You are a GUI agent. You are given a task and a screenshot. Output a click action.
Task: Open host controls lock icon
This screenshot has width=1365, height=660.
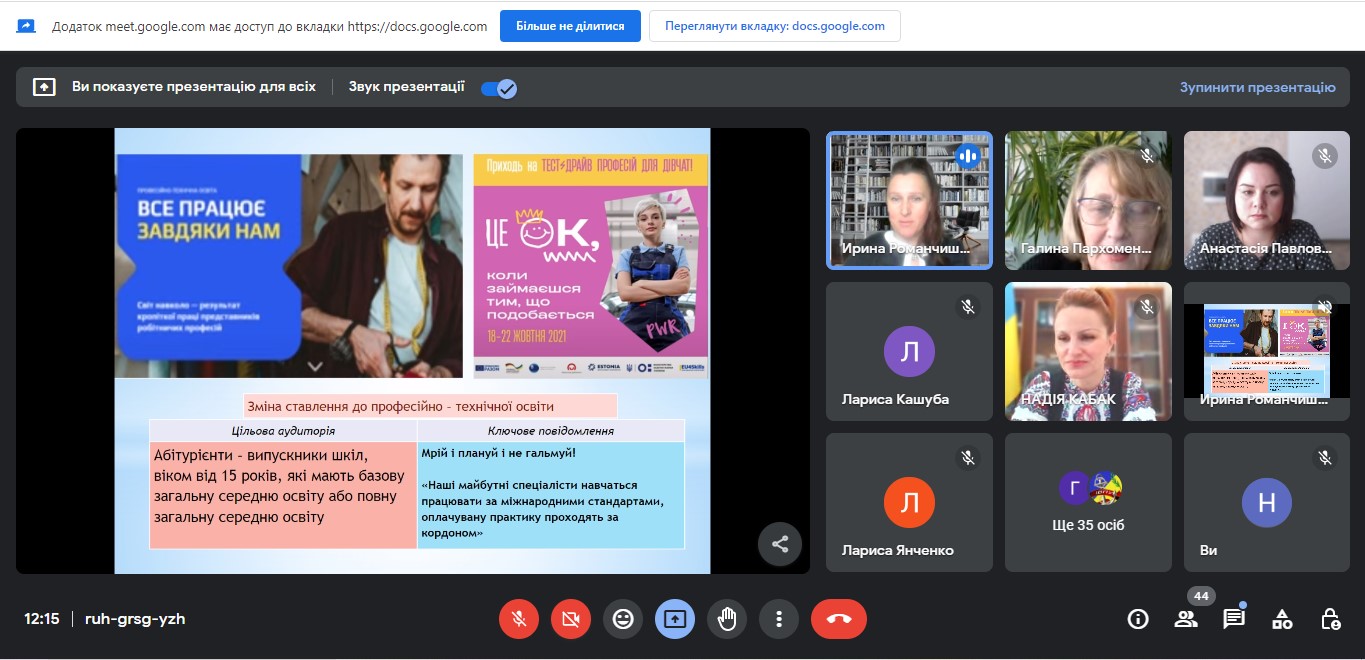(1330, 619)
